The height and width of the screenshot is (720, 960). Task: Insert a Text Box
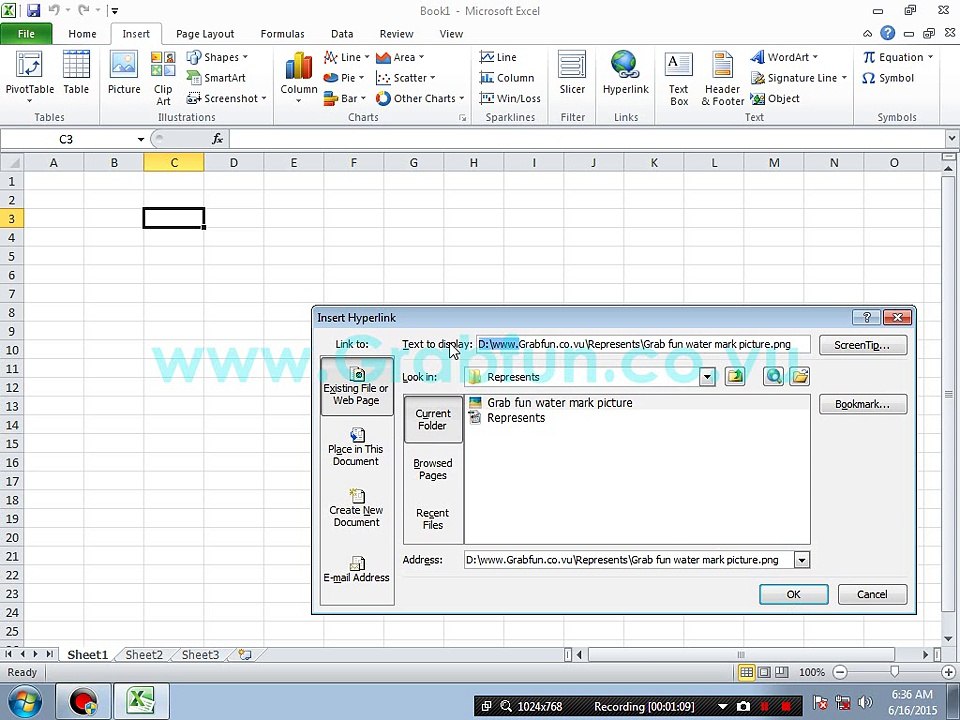click(678, 78)
